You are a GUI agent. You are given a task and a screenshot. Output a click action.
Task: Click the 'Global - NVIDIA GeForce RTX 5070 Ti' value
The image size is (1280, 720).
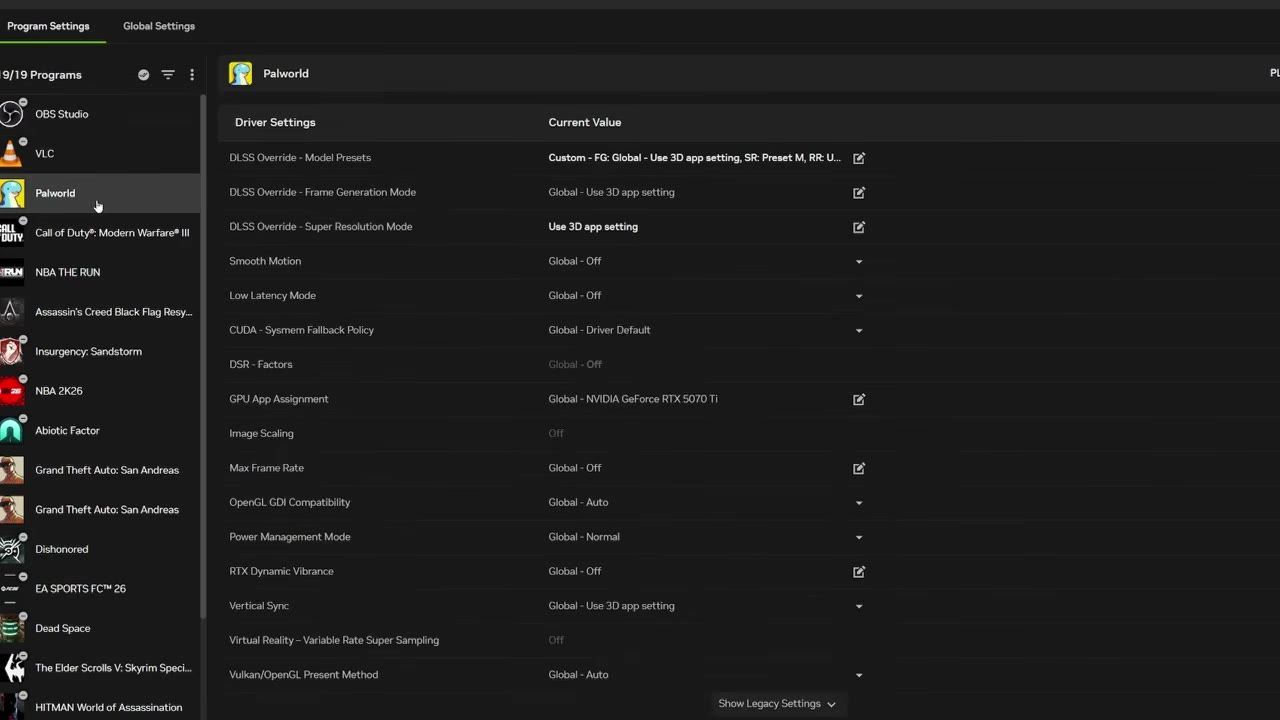click(x=633, y=399)
